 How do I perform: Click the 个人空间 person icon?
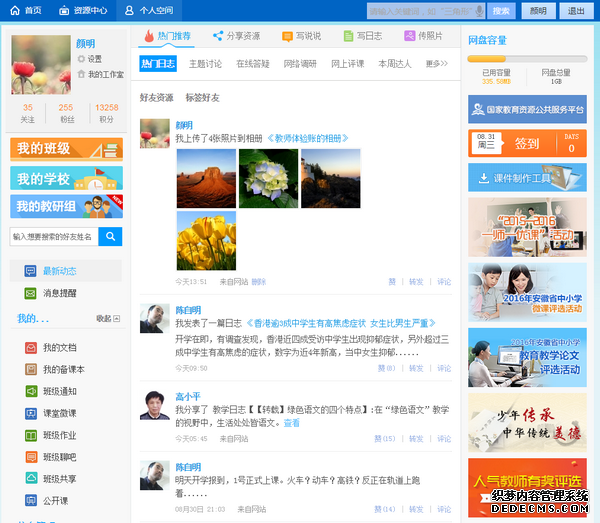(129, 10)
